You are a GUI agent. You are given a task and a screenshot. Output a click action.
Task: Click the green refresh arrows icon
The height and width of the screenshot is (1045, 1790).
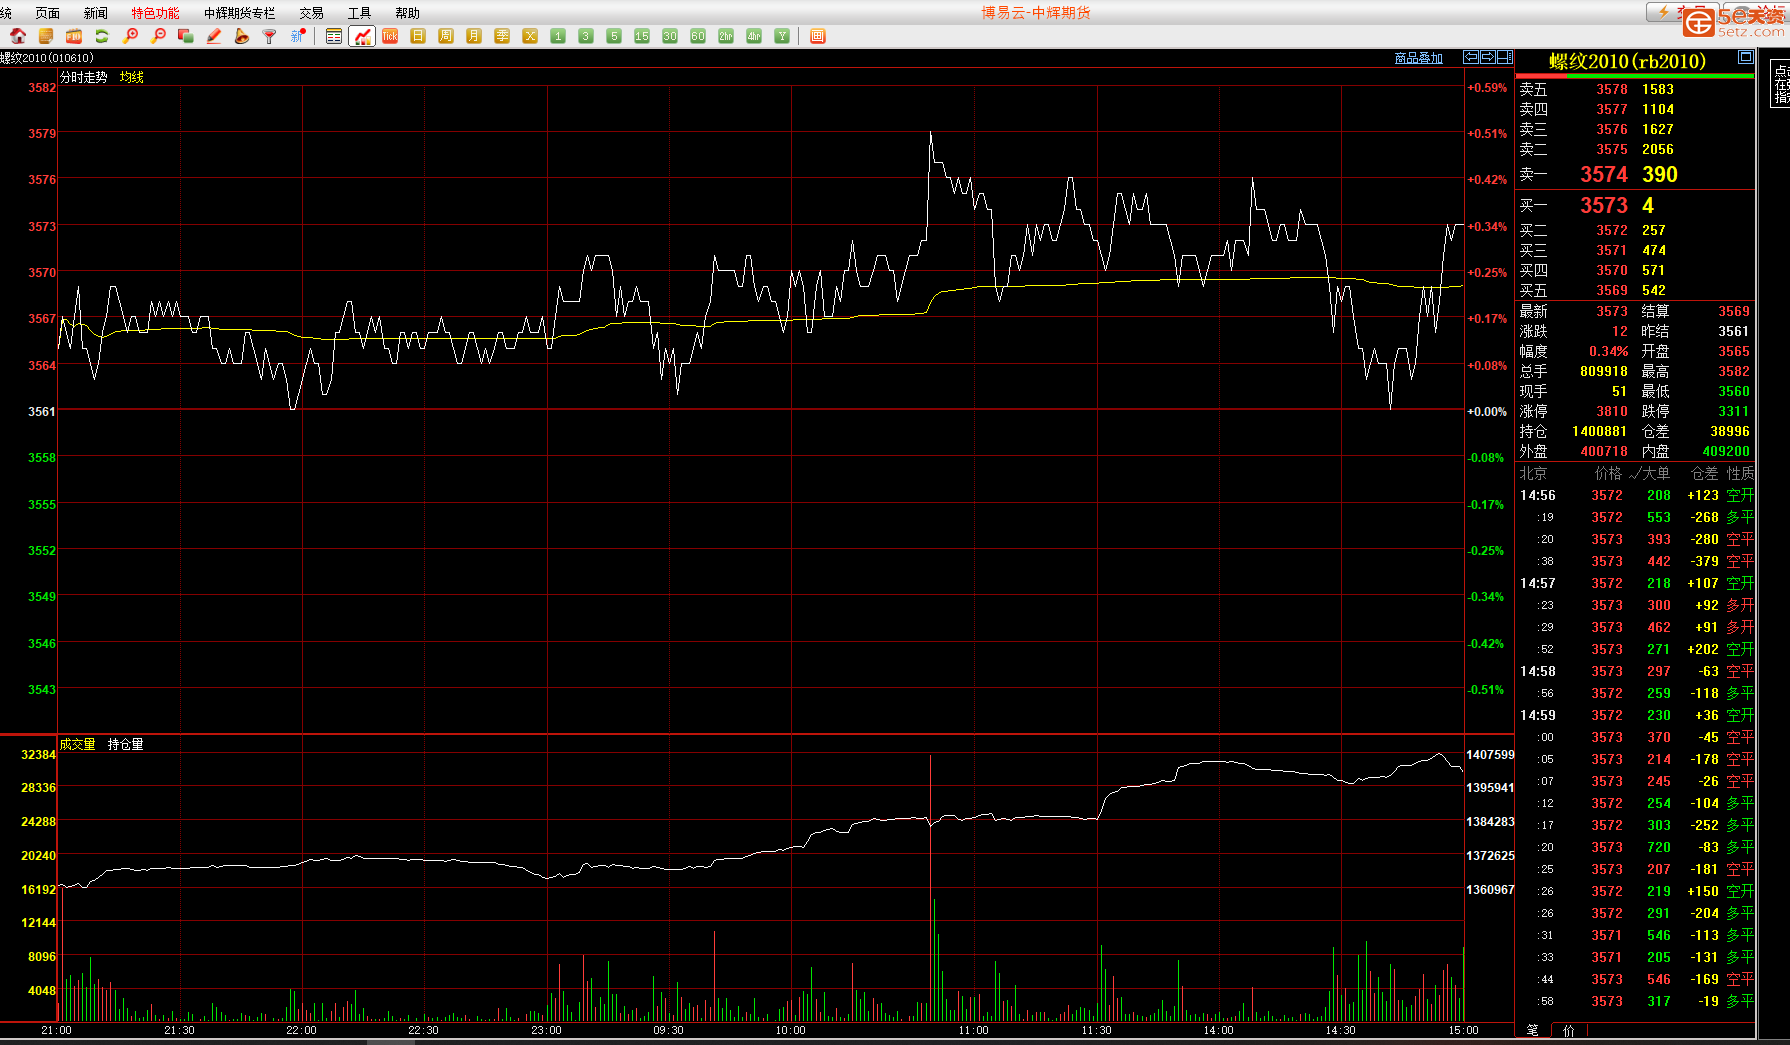pyautogui.click(x=102, y=36)
